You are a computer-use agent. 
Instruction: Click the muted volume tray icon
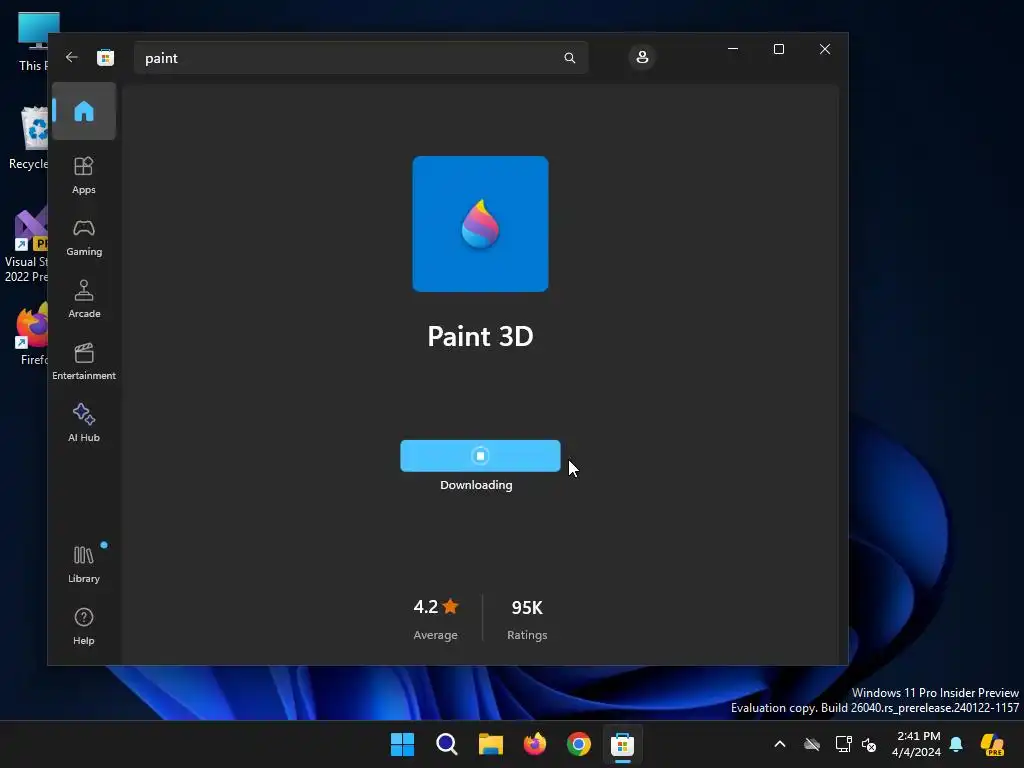pyautogui.click(x=869, y=744)
